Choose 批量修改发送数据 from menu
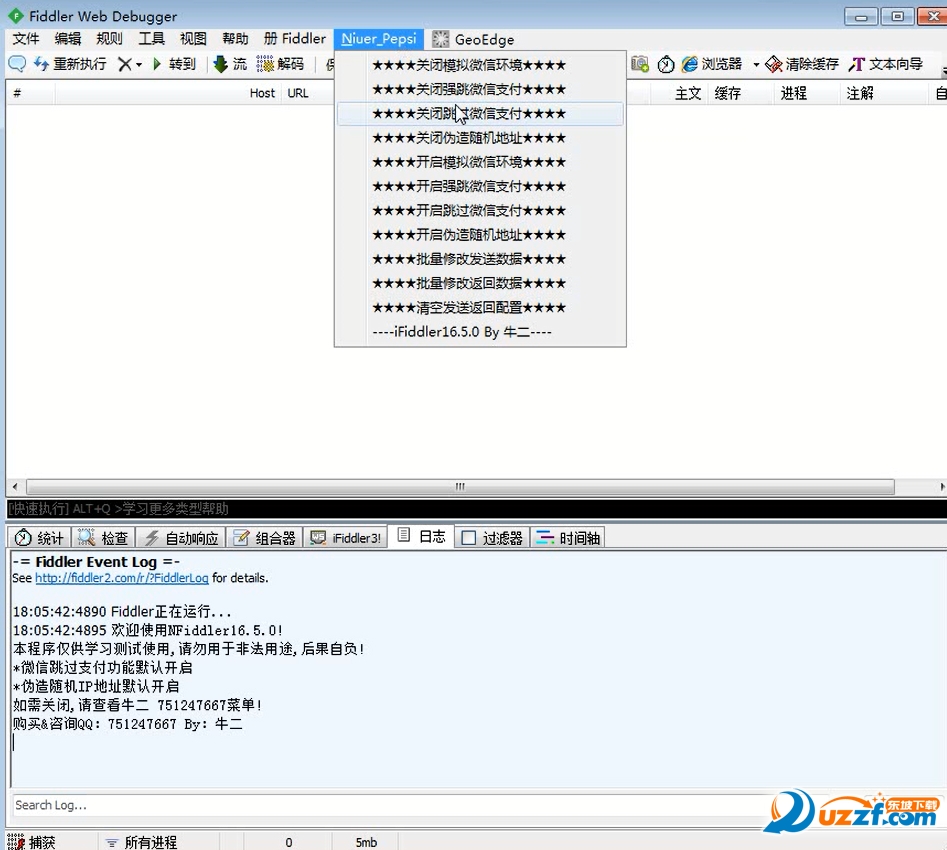The height and width of the screenshot is (850, 947). [468, 259]
